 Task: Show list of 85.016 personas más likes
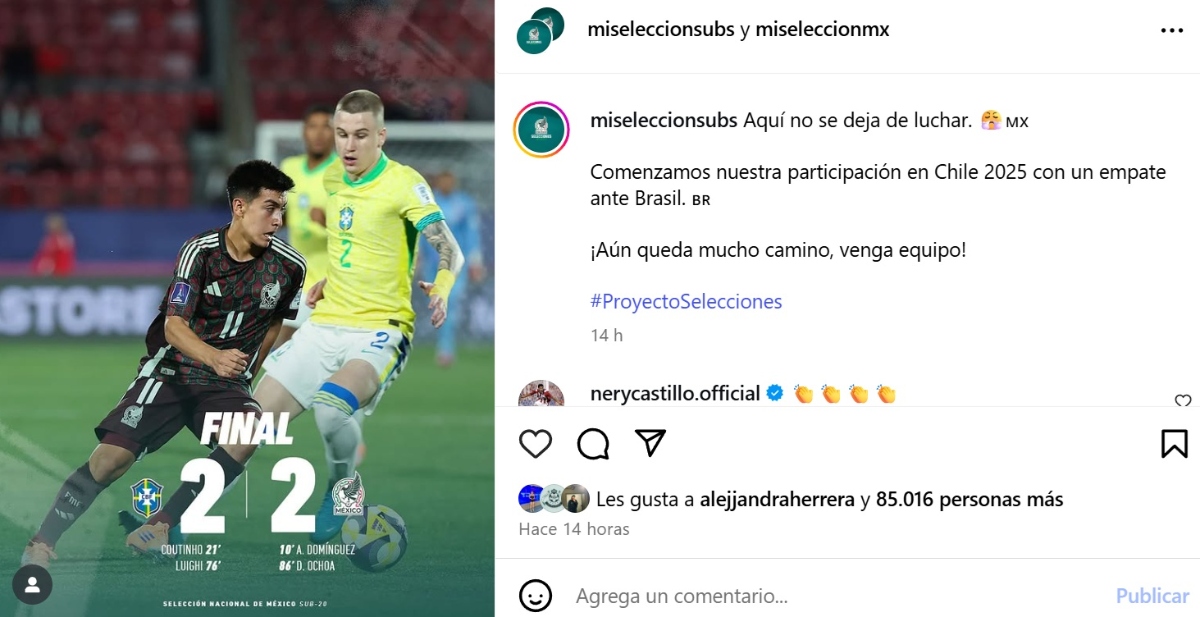pyautogui.click(x=969, y=499)
